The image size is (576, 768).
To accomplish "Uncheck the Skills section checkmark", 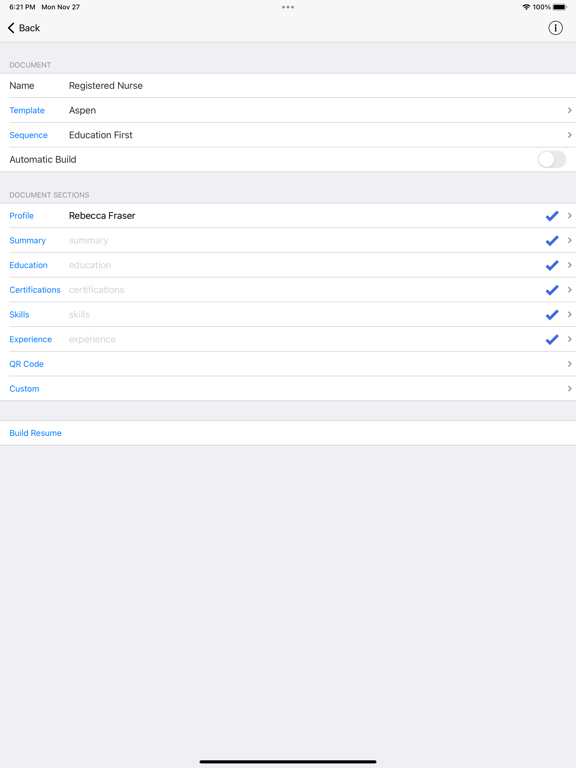I will [552, 314].
